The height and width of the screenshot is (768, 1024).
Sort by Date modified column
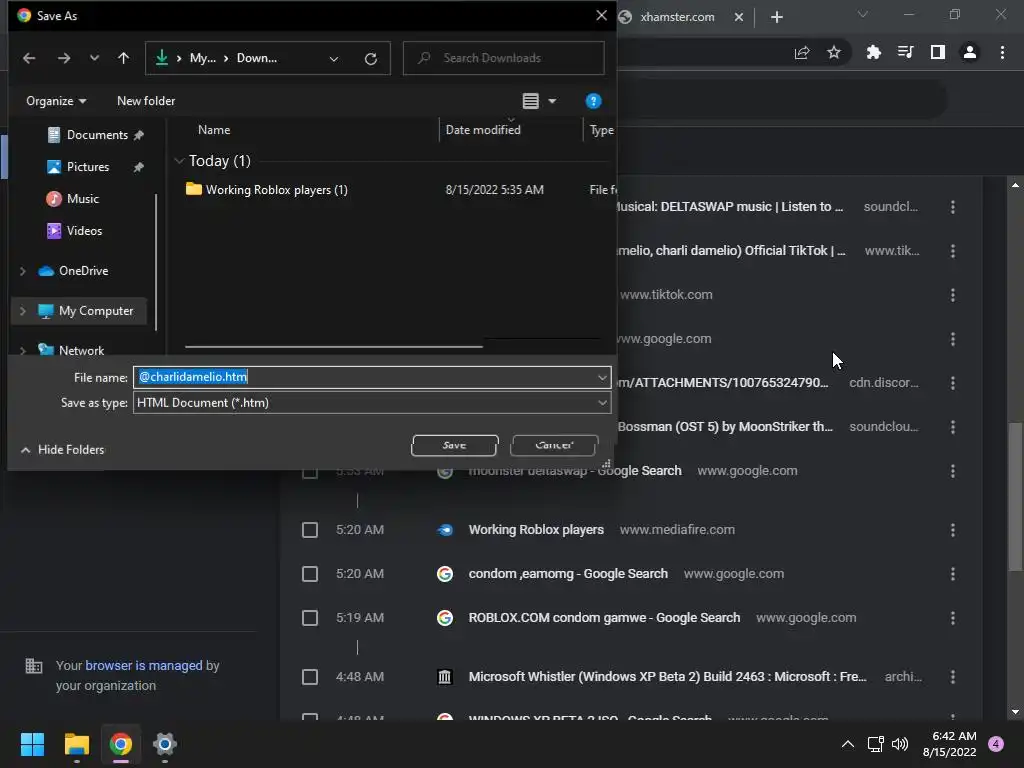click(x=483, y=130)
